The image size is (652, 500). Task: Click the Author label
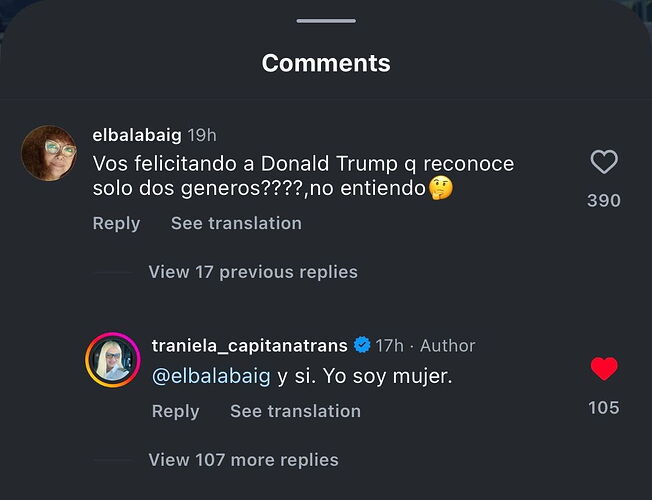[447, 346]
